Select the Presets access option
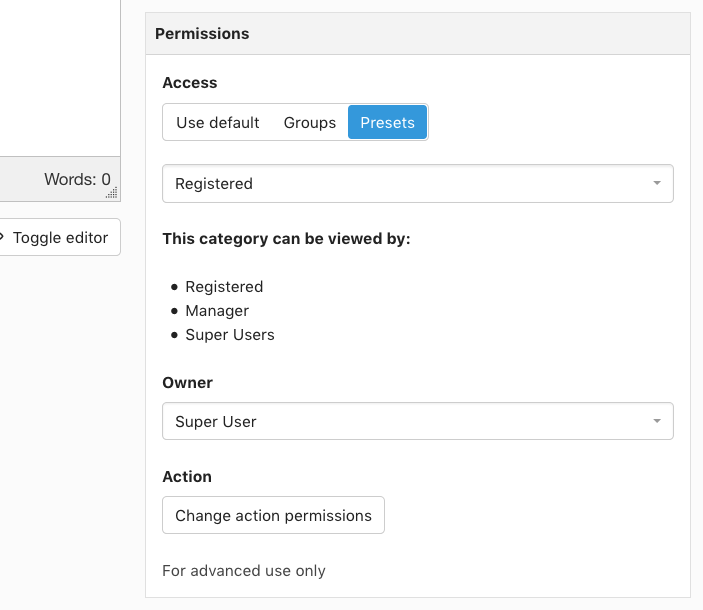Viewport: 703px width, 610px height. [x=387, y=122]
